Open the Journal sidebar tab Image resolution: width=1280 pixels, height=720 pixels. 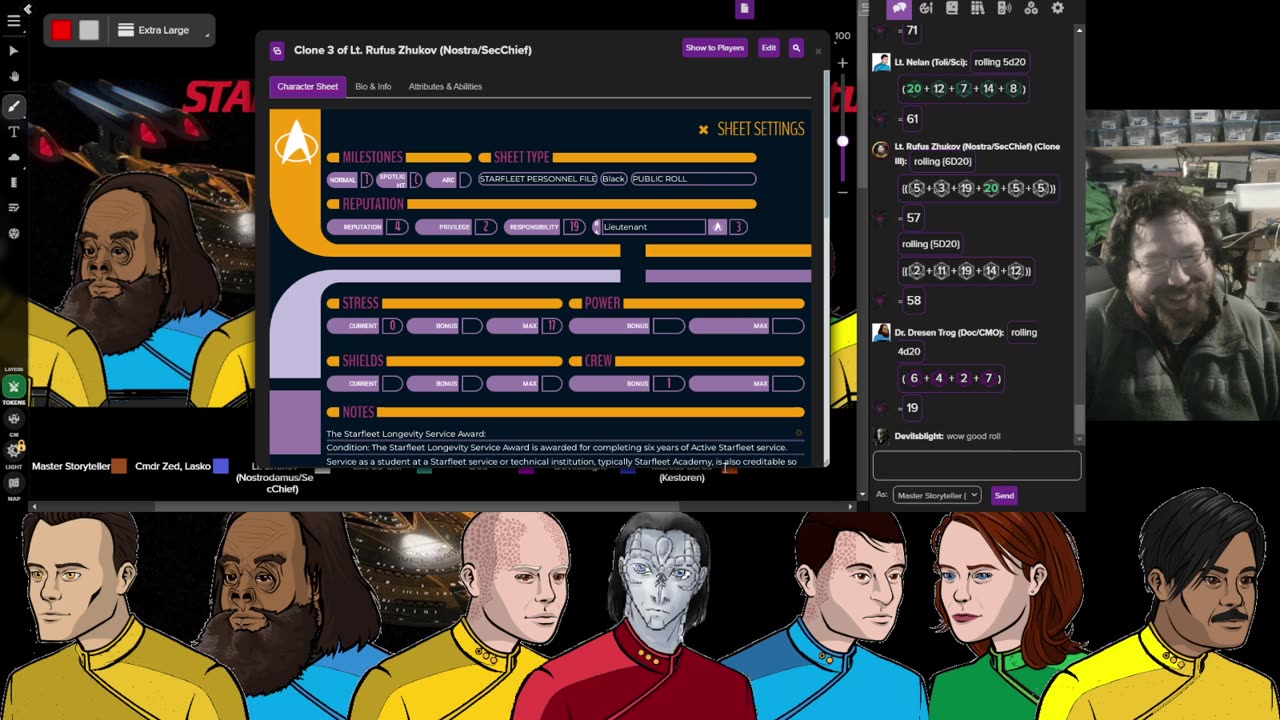pyautogui.click(x=952, y=9)
